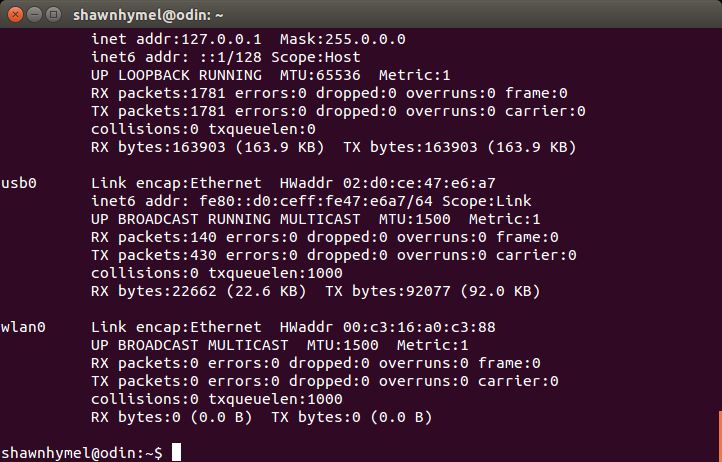
Task: Close the terminal window with the red button
Action: click(x=15, y=15)
